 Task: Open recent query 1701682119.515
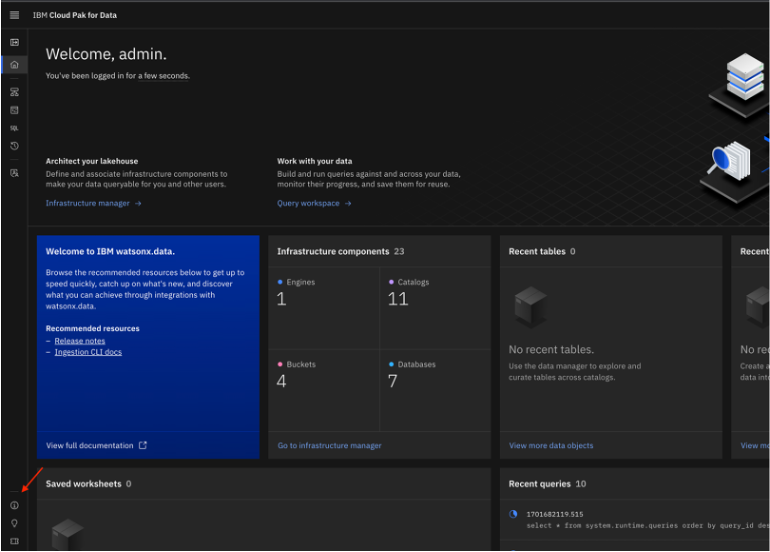click(552, 514)
